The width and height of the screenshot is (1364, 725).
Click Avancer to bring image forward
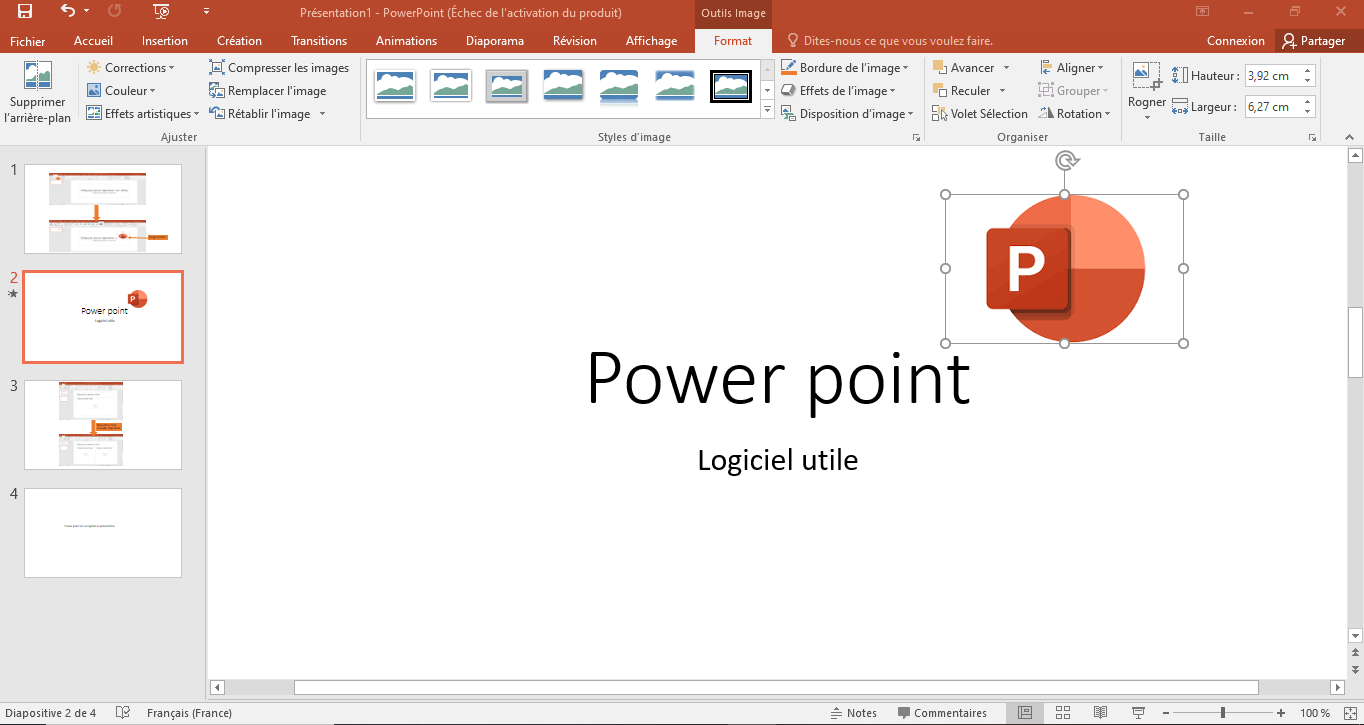[x=963, y=68]
